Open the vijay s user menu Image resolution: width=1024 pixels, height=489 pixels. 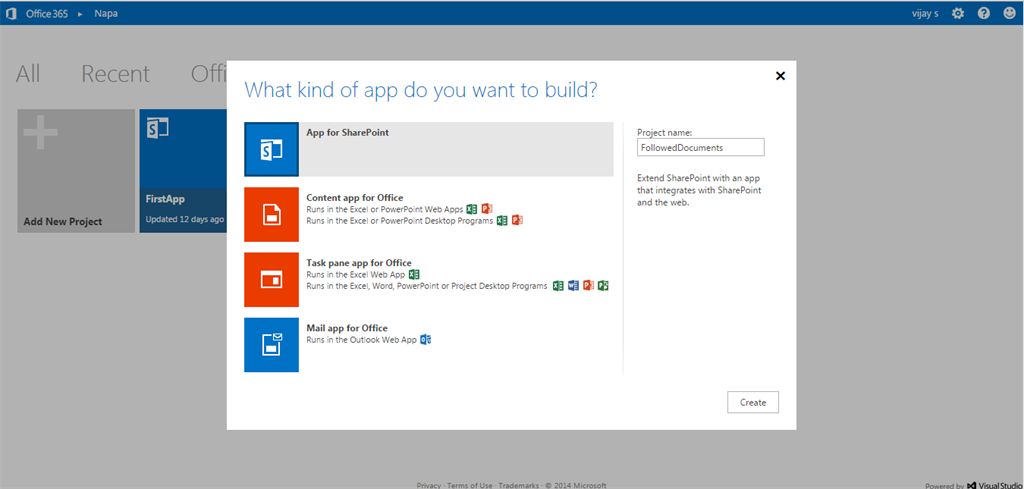(x=925, y=13)
